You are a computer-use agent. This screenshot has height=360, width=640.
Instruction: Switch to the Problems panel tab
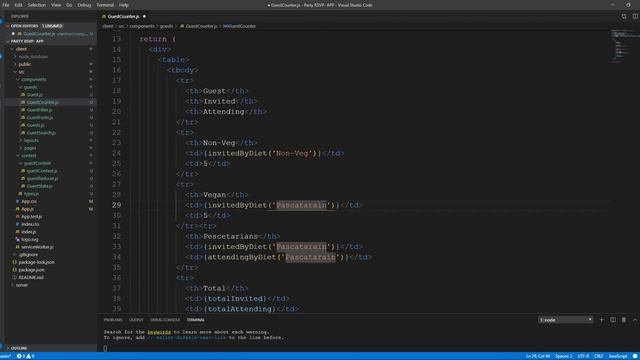click(113, 320)
